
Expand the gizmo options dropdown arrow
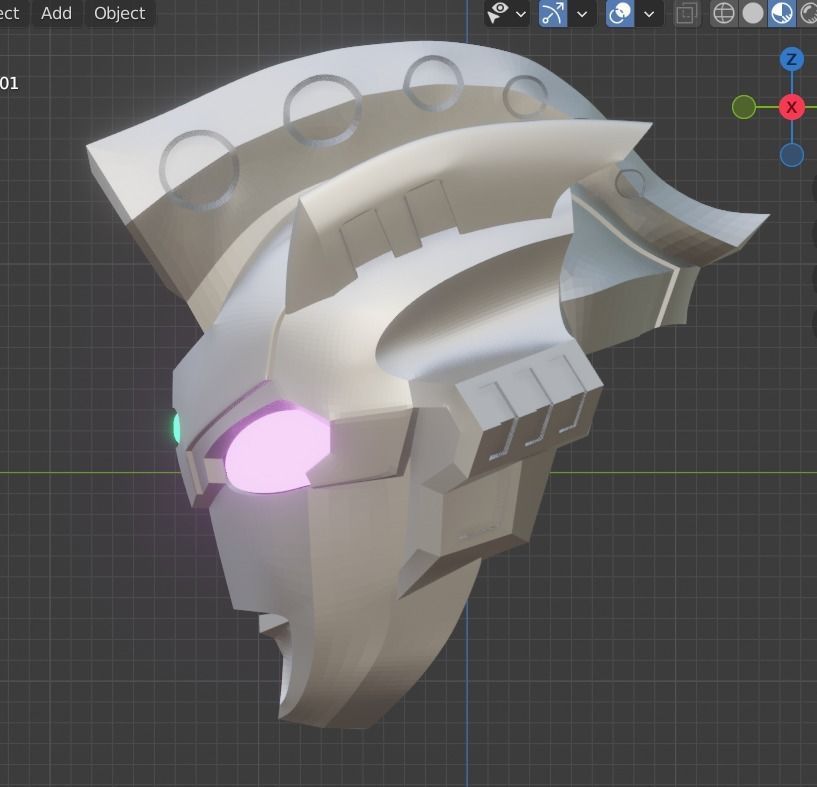click(582, 14)
